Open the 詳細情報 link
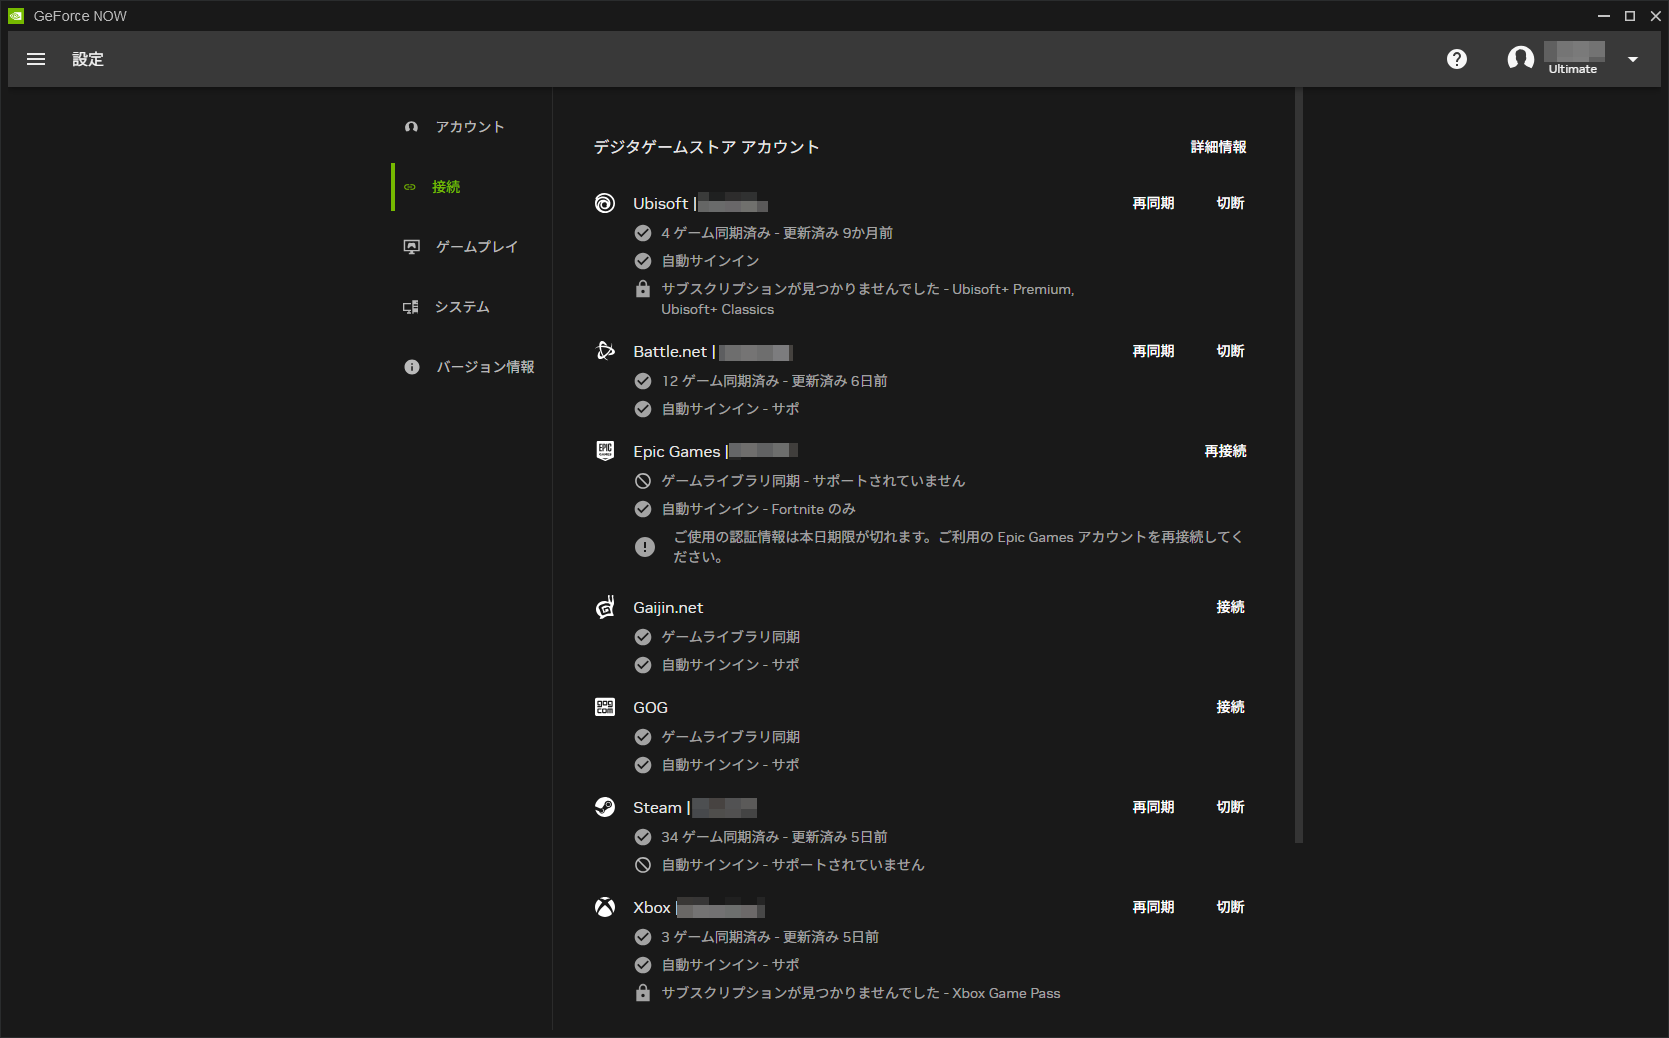Image resolution: width=1669 pixels, height=1038 pixels. (1218, 147)
